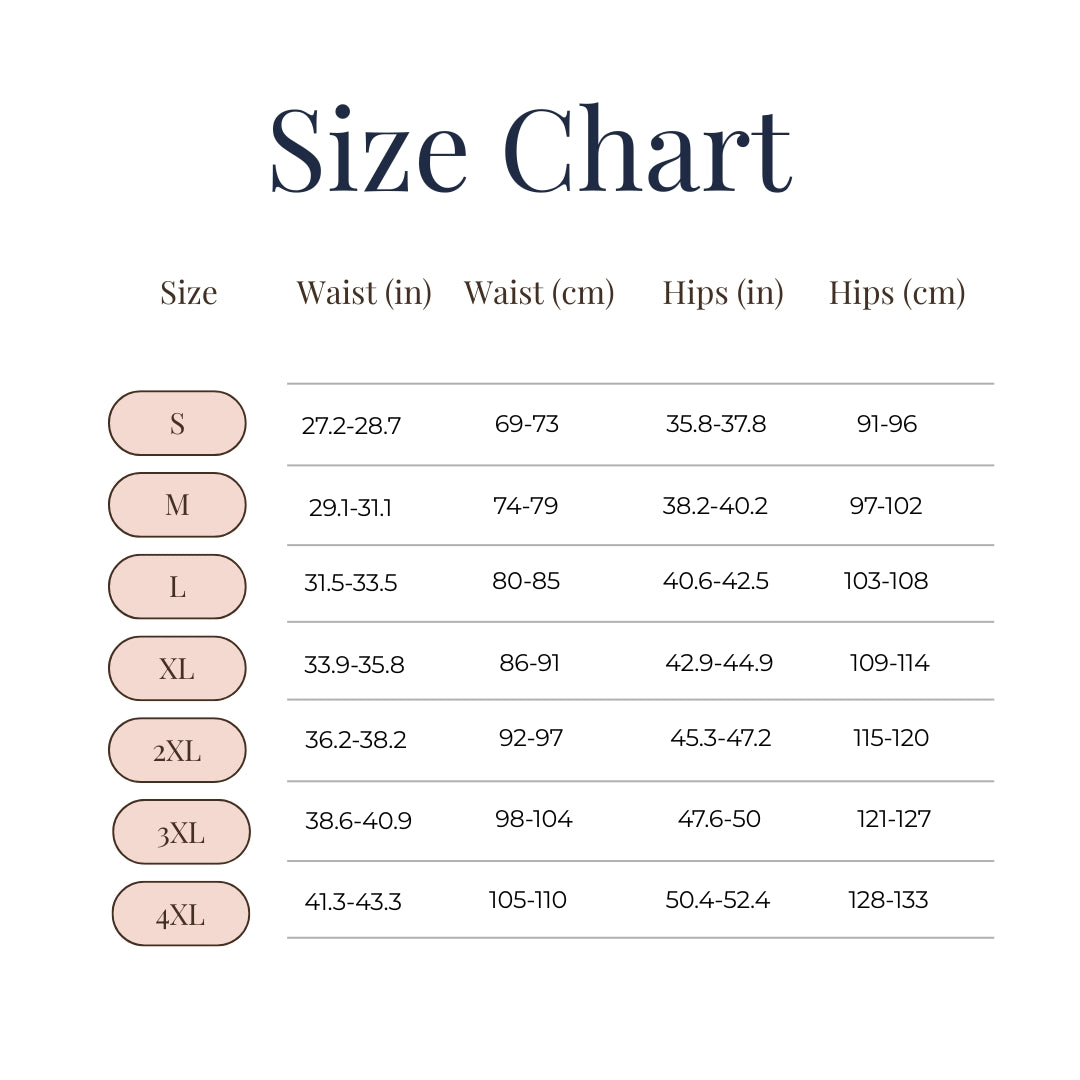1080x1080 pixels.
Task: Select the 109-114 hips cm value
Action: 890,663
